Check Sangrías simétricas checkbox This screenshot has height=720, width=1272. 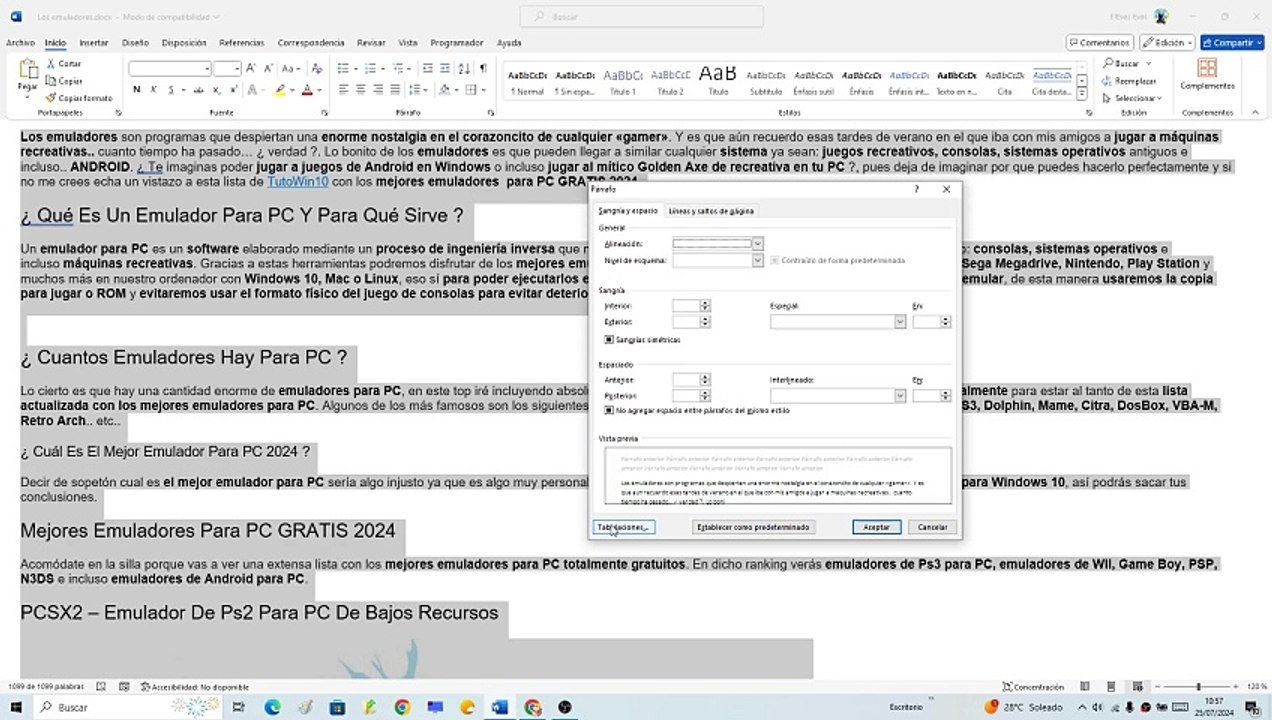click(x=609, y=340)
